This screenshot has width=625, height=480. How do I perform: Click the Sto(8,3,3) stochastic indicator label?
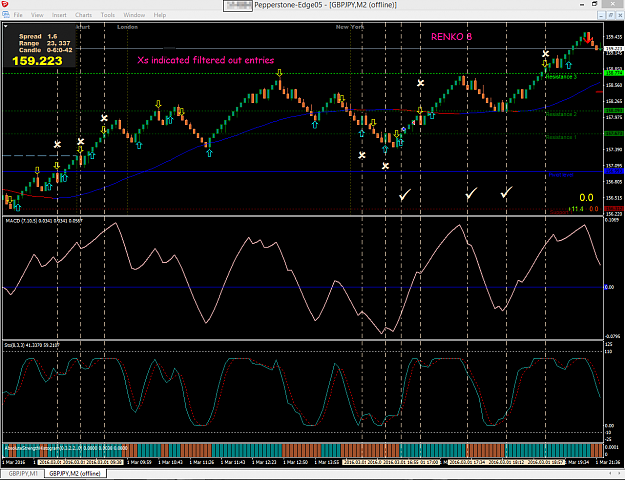coord(32,345)
